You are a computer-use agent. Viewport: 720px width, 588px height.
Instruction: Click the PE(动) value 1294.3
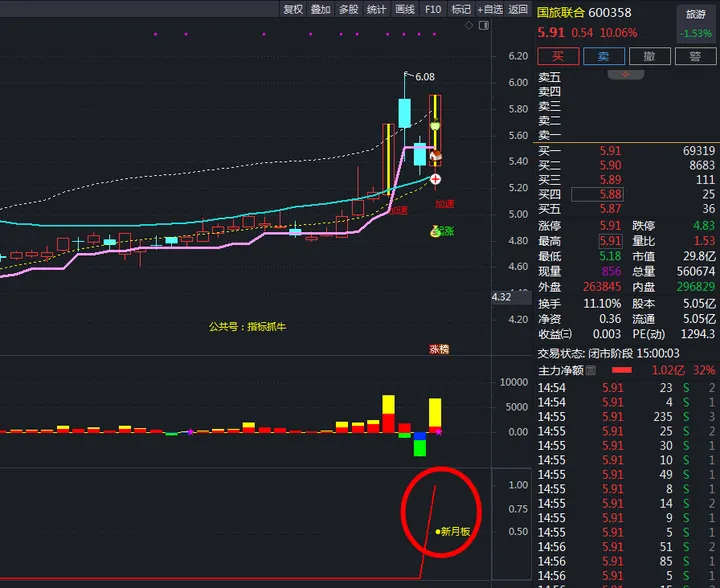pos(698,334)
